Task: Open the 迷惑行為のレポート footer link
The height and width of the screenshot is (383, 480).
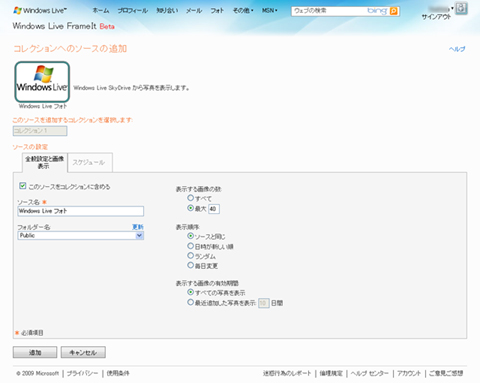Action: click(x=287, y=373)
